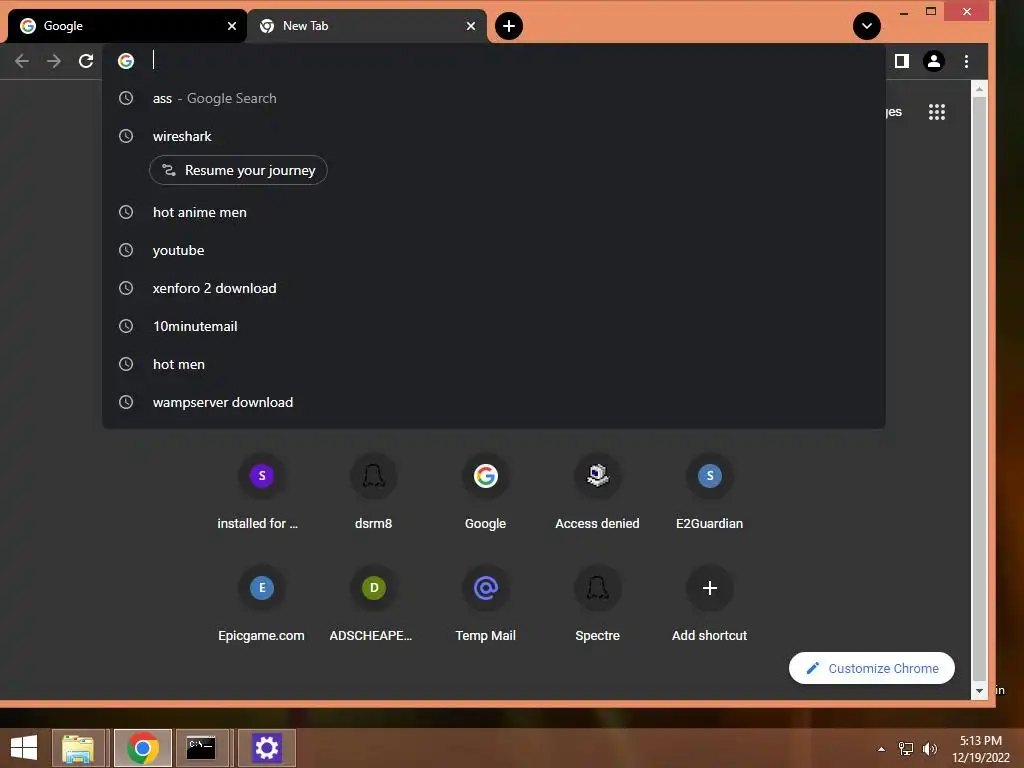Screen dimensions: 1024x768
Task: Open the Windows Start button
Action: (x=24, y=748)
